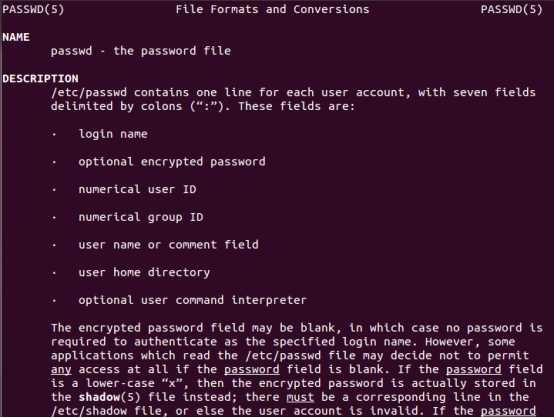Click the 'user home directory' entry

point(144,272)
